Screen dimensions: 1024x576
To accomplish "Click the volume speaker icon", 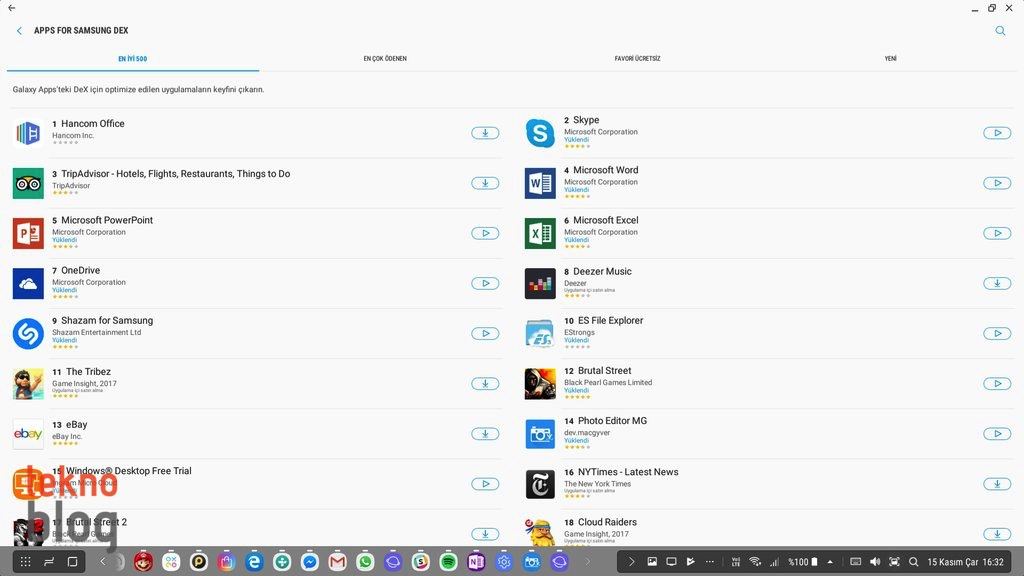I will pos(875,562).
